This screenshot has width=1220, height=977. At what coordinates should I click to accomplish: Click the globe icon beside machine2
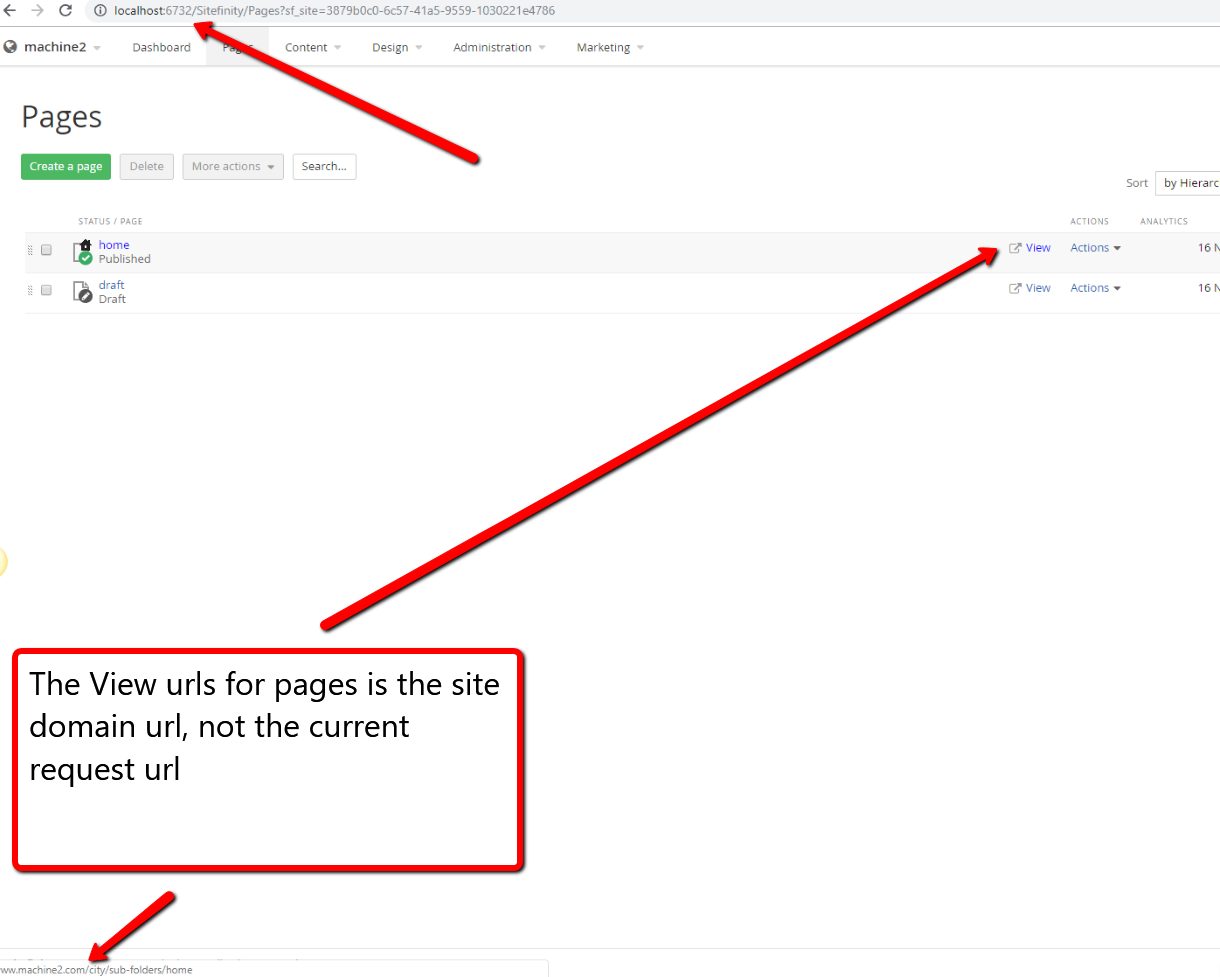11,47
